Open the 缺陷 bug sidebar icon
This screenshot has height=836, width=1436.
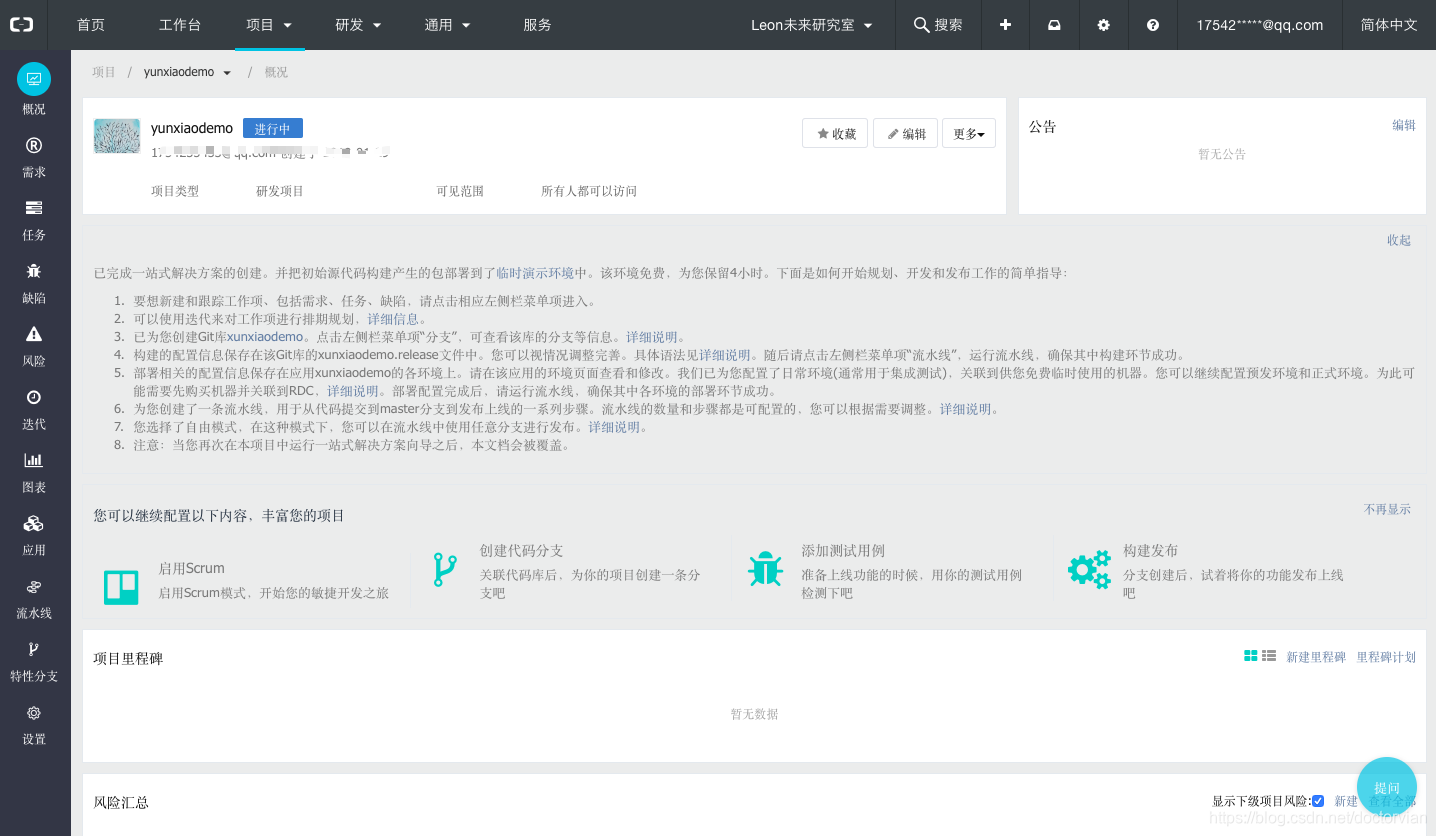(34, 271)
